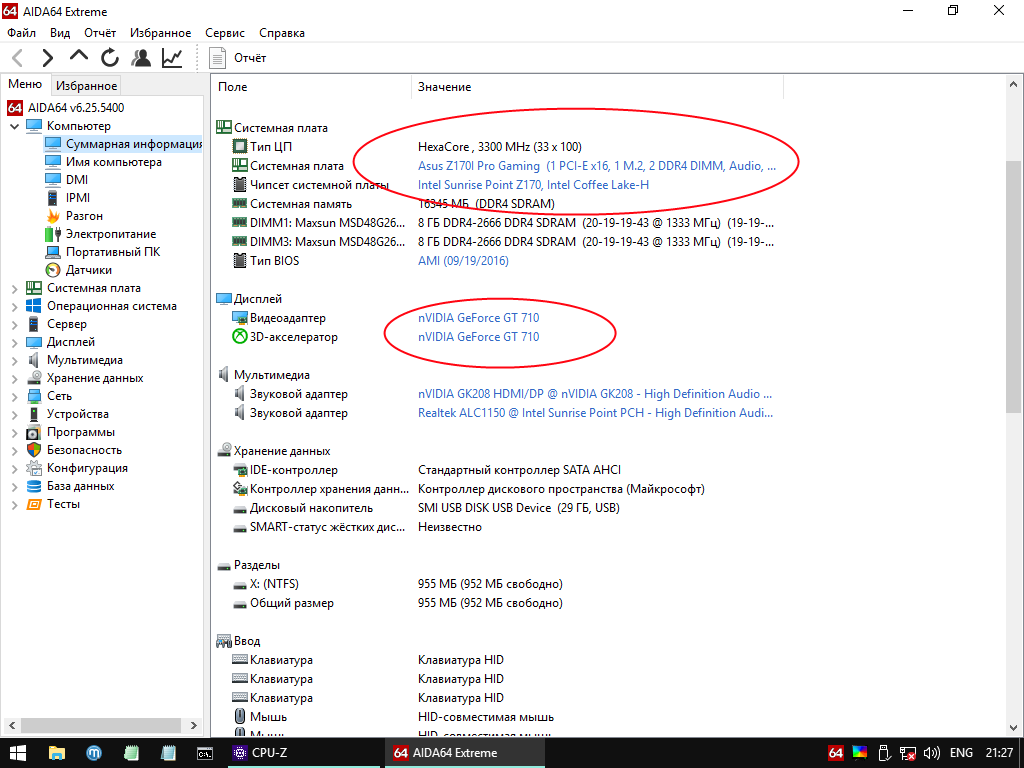Screen dimensions: 1024x768
Task: Expand the Системная плата tree node
Action: [14, 288]
